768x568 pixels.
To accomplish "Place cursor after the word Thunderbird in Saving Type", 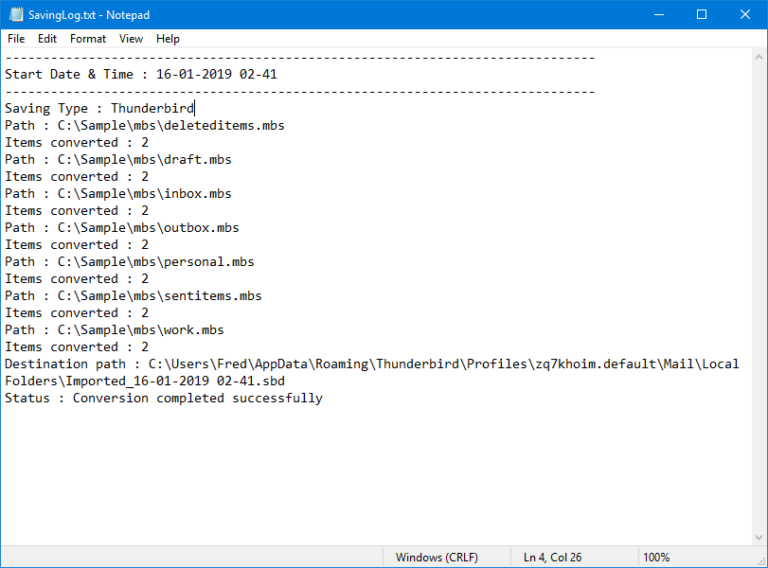I will click(196, 108).
